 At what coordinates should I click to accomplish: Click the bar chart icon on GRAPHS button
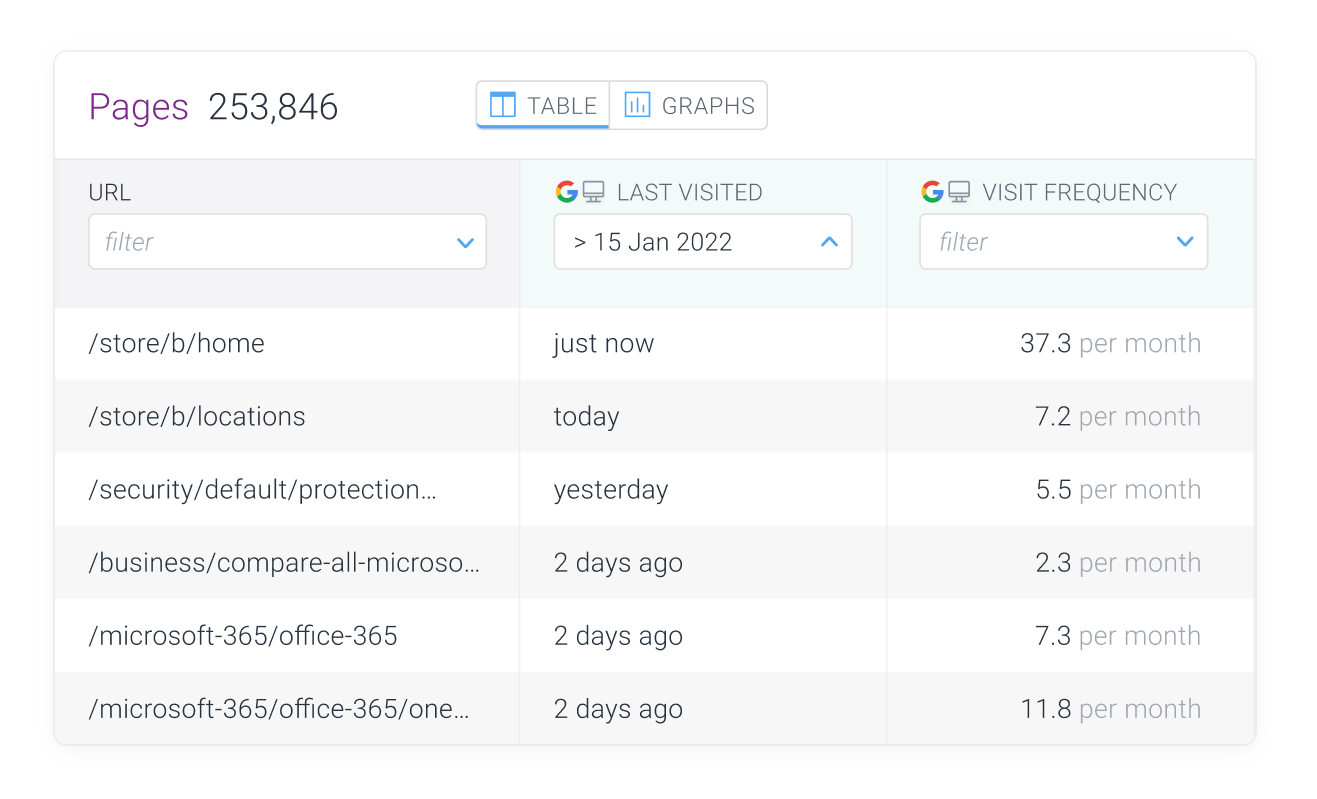click(x=637, y=104)
